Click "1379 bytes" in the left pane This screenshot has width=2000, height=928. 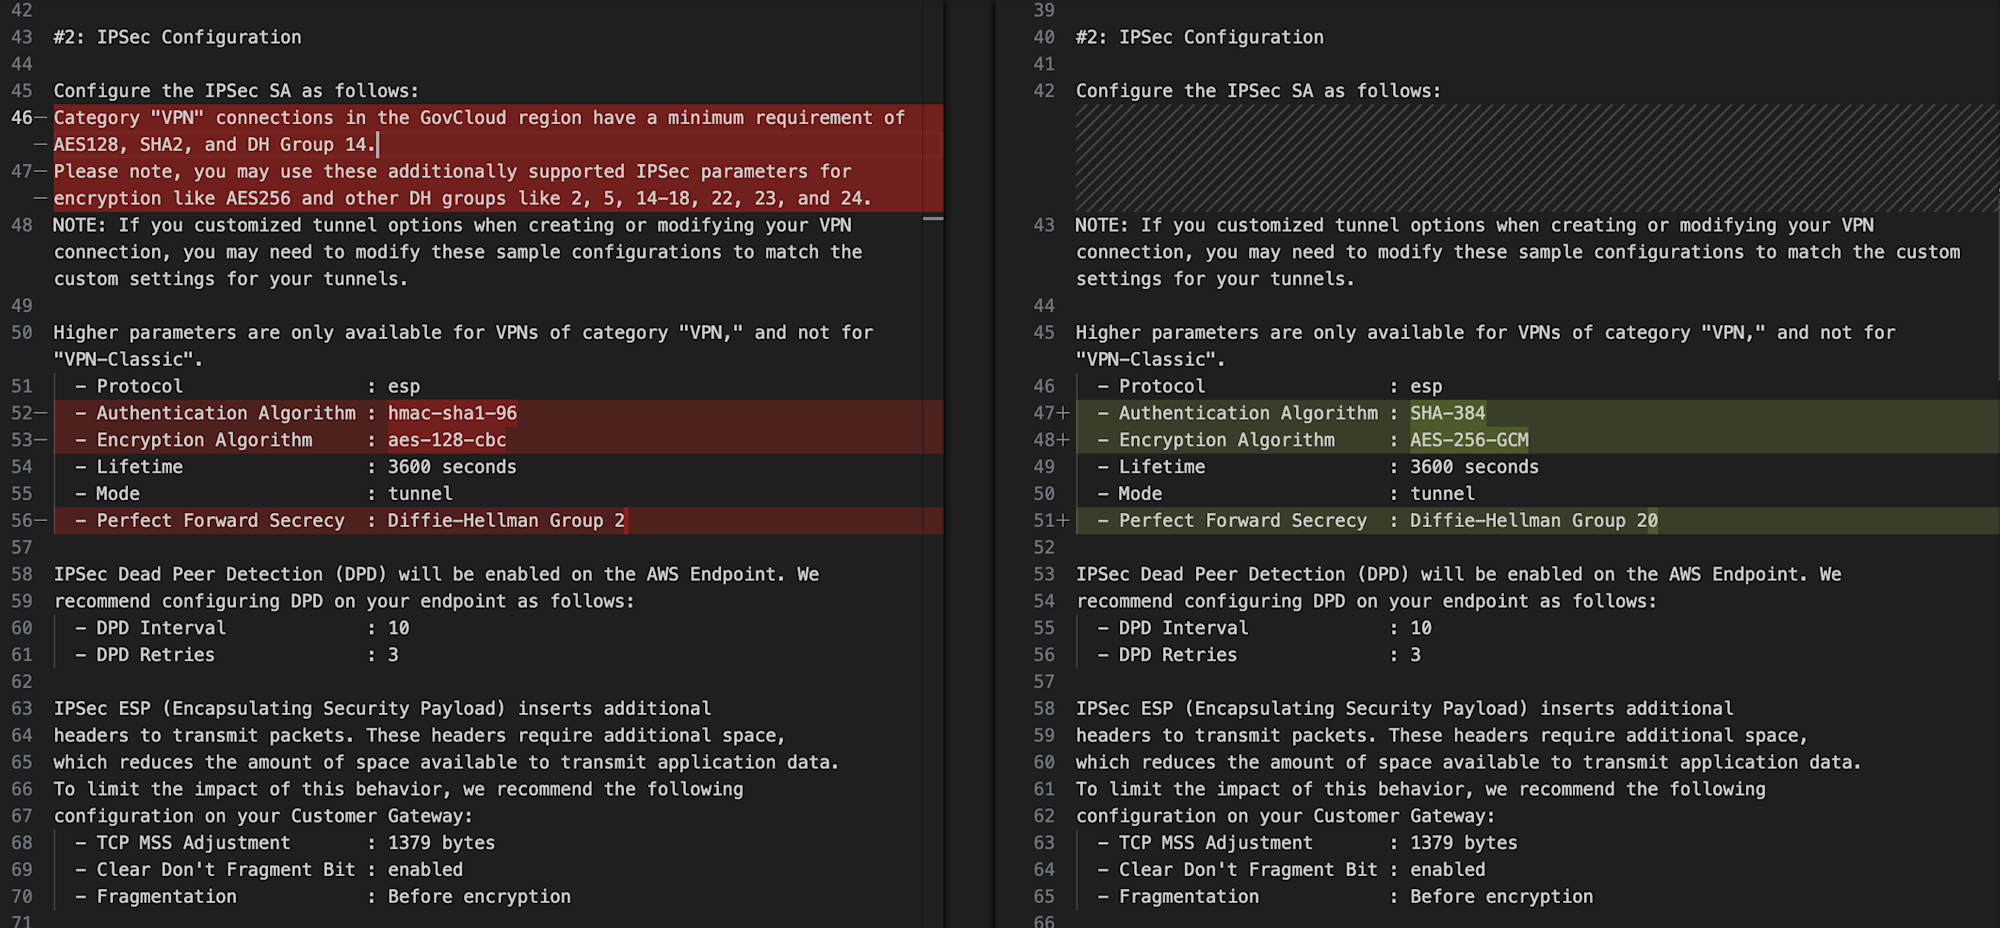[441, 843]
